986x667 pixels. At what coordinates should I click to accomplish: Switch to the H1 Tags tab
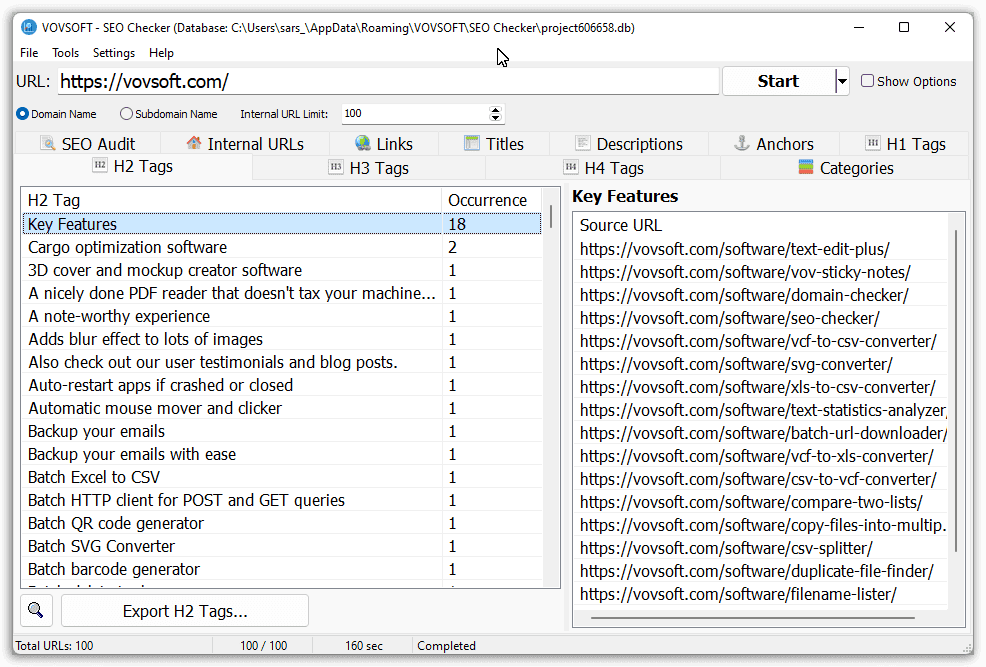[x=904, y=144]
